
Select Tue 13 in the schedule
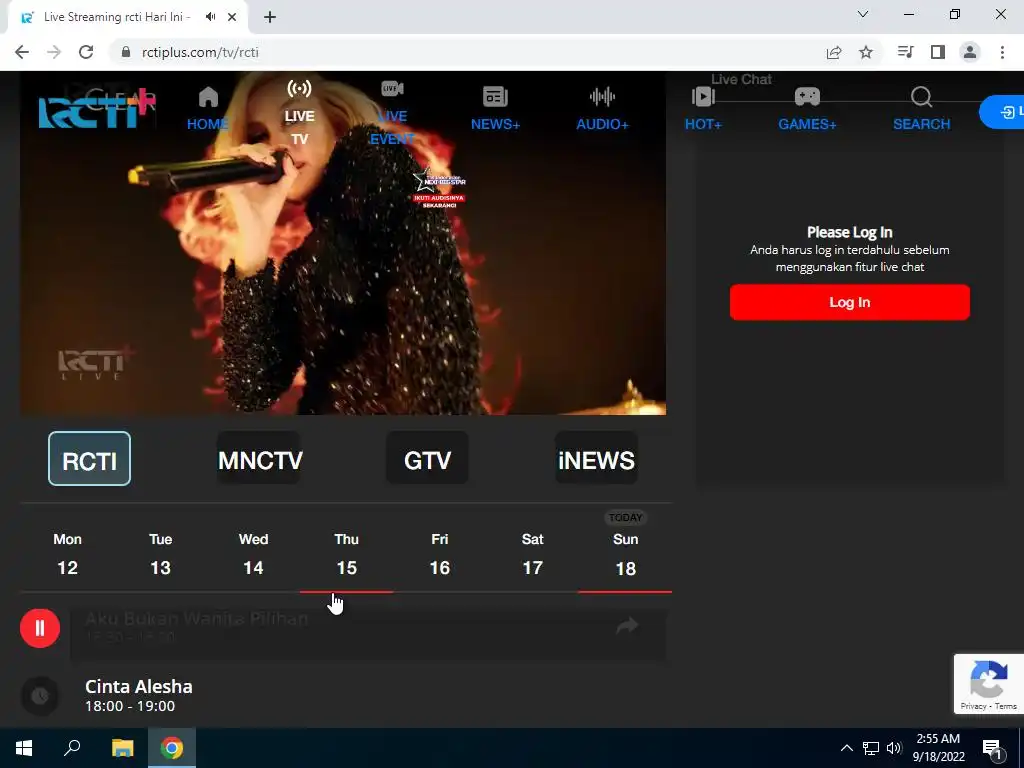point(161,554)
